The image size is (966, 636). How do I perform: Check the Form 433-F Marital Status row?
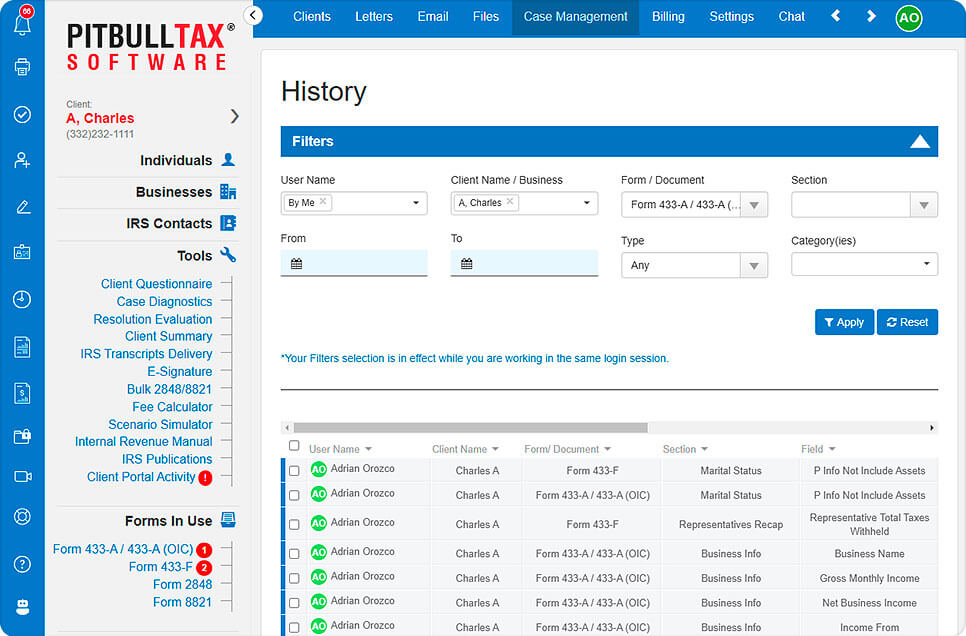pos(294,471)
